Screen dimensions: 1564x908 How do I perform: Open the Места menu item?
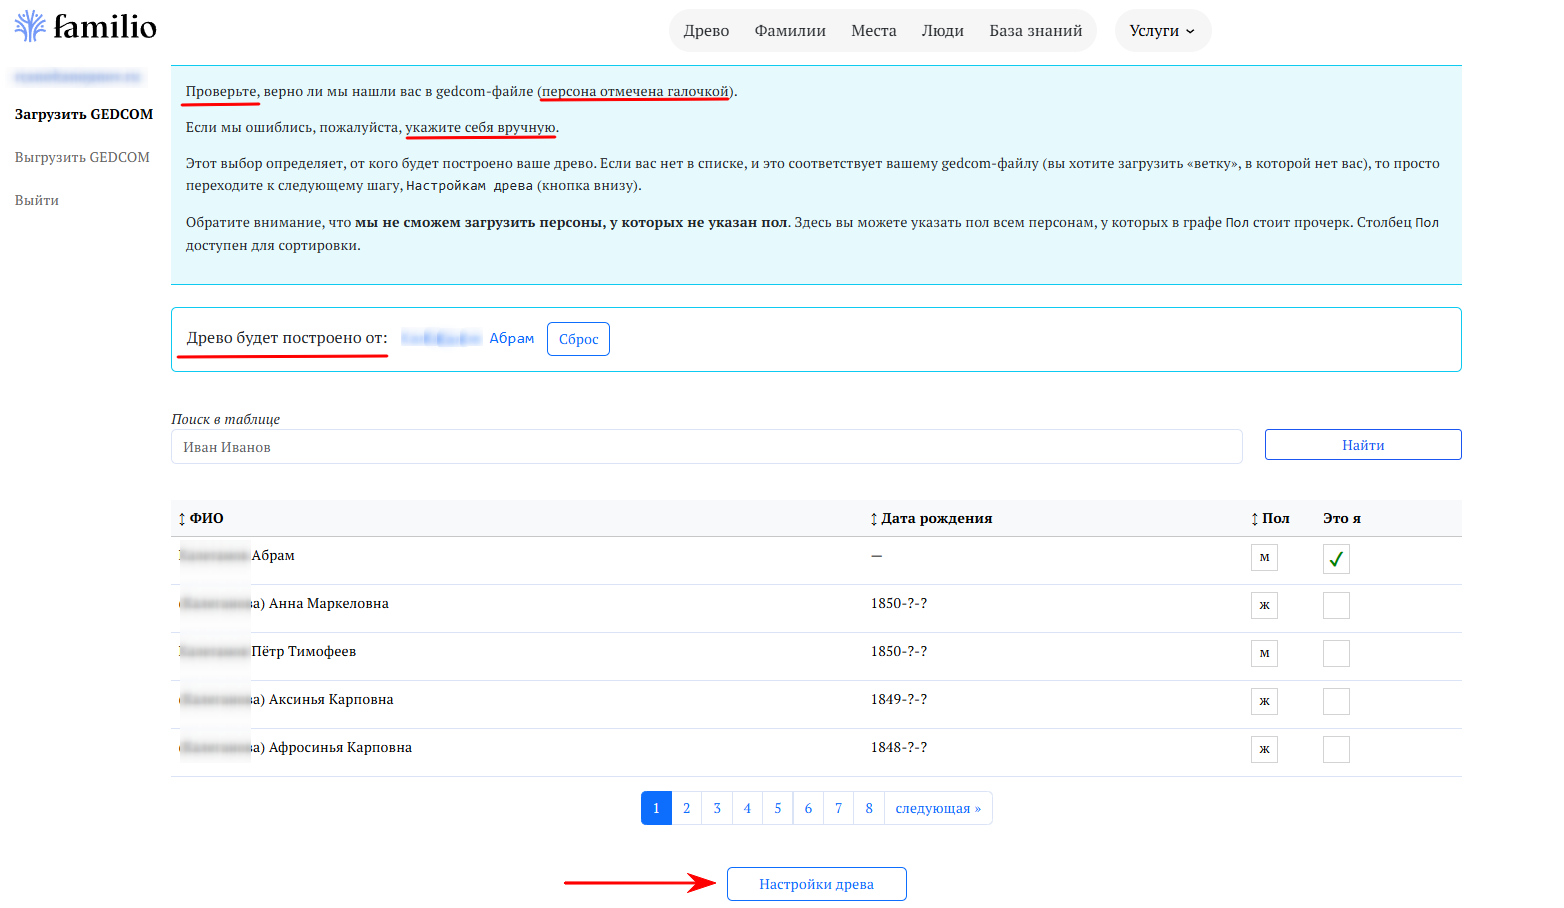coord(874,31)
